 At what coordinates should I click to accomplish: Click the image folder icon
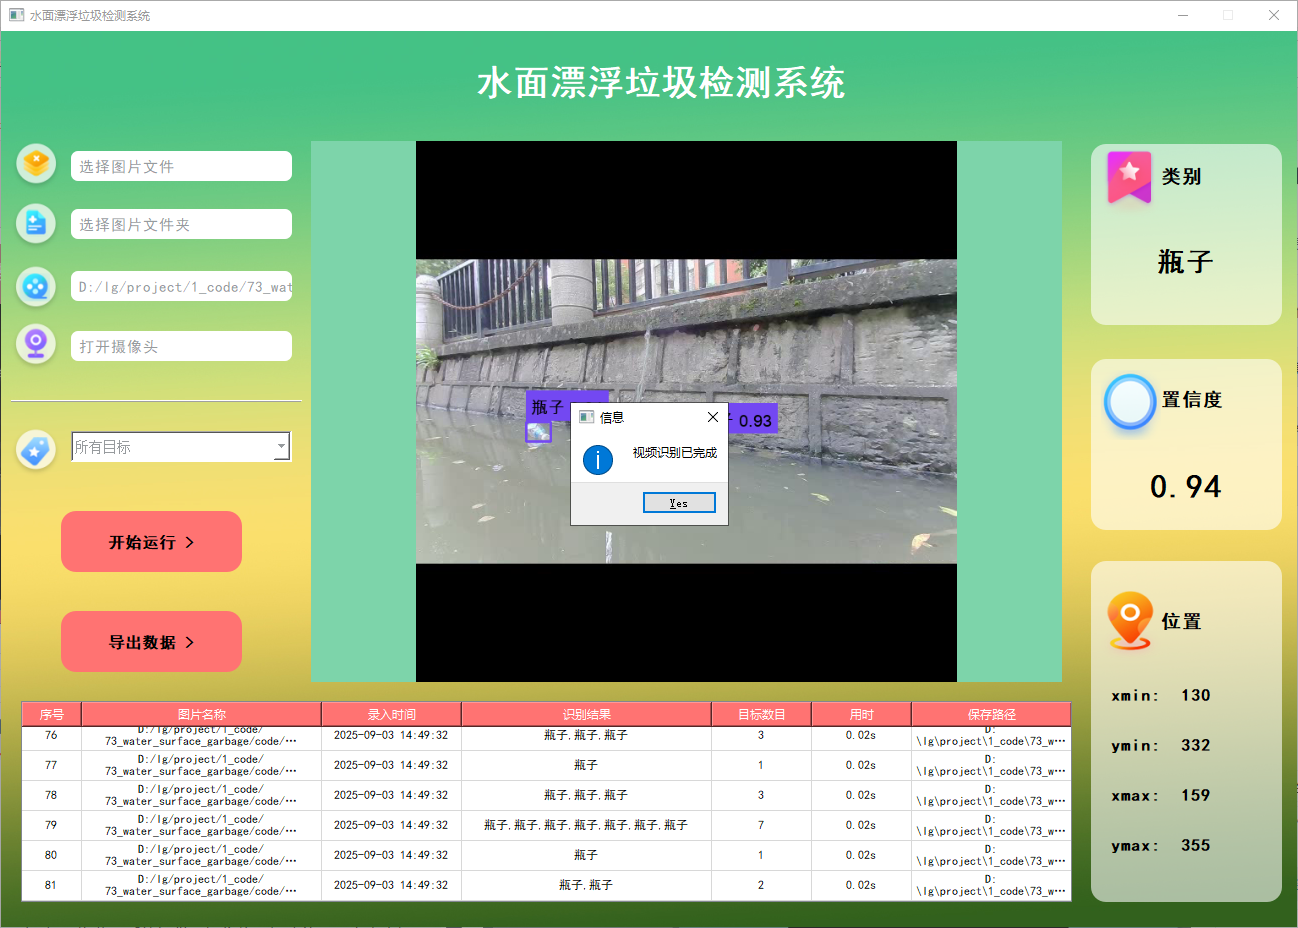click(36, 223)
